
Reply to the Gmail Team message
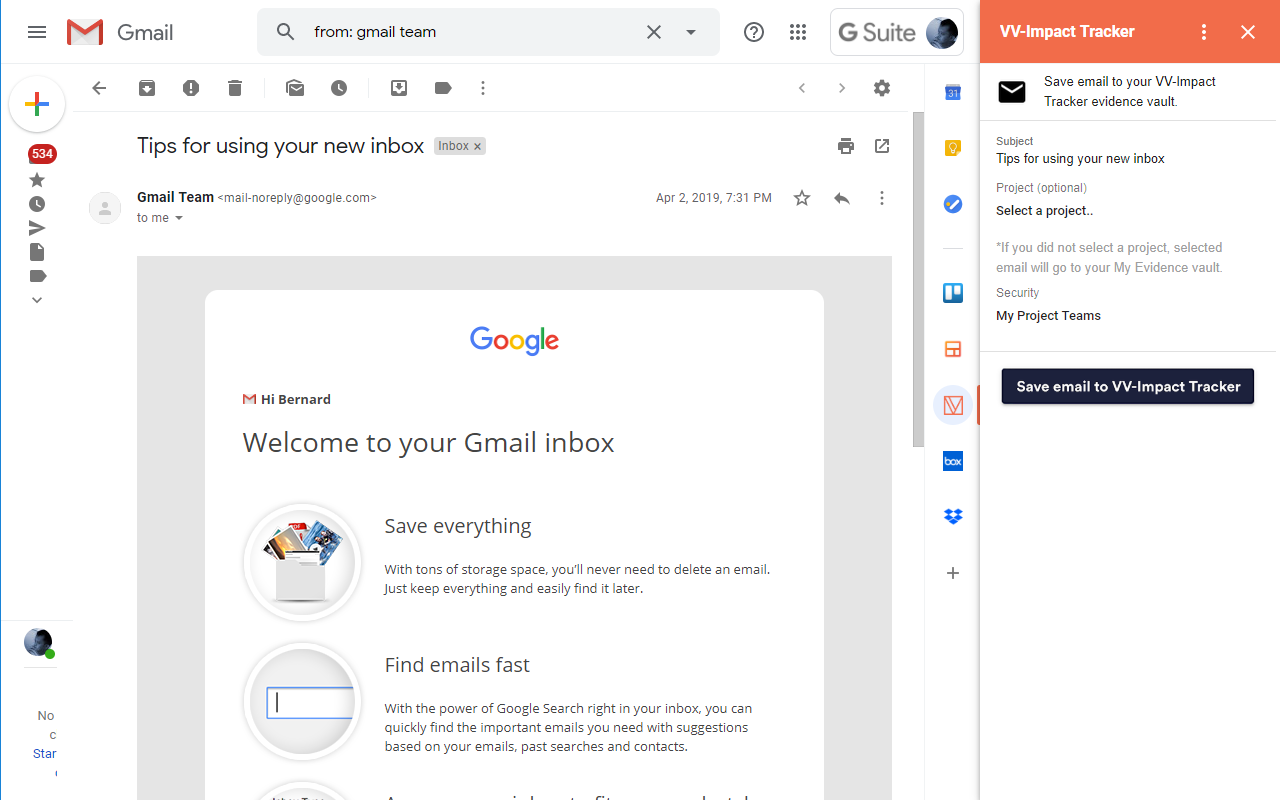tap(842, 198)
